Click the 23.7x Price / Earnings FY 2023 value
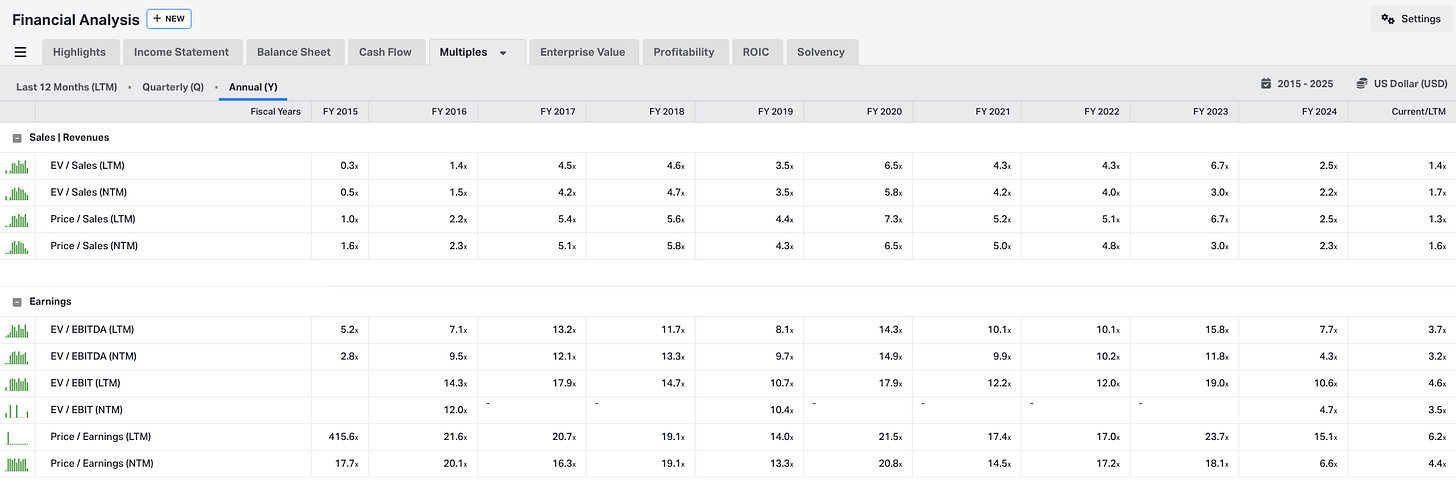 point(1215,438)
